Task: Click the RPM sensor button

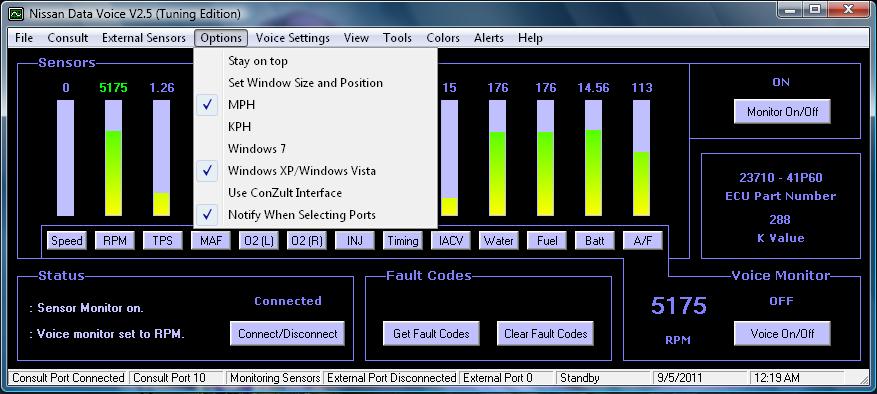Action: pyautogui.click(x=115, y=241)
